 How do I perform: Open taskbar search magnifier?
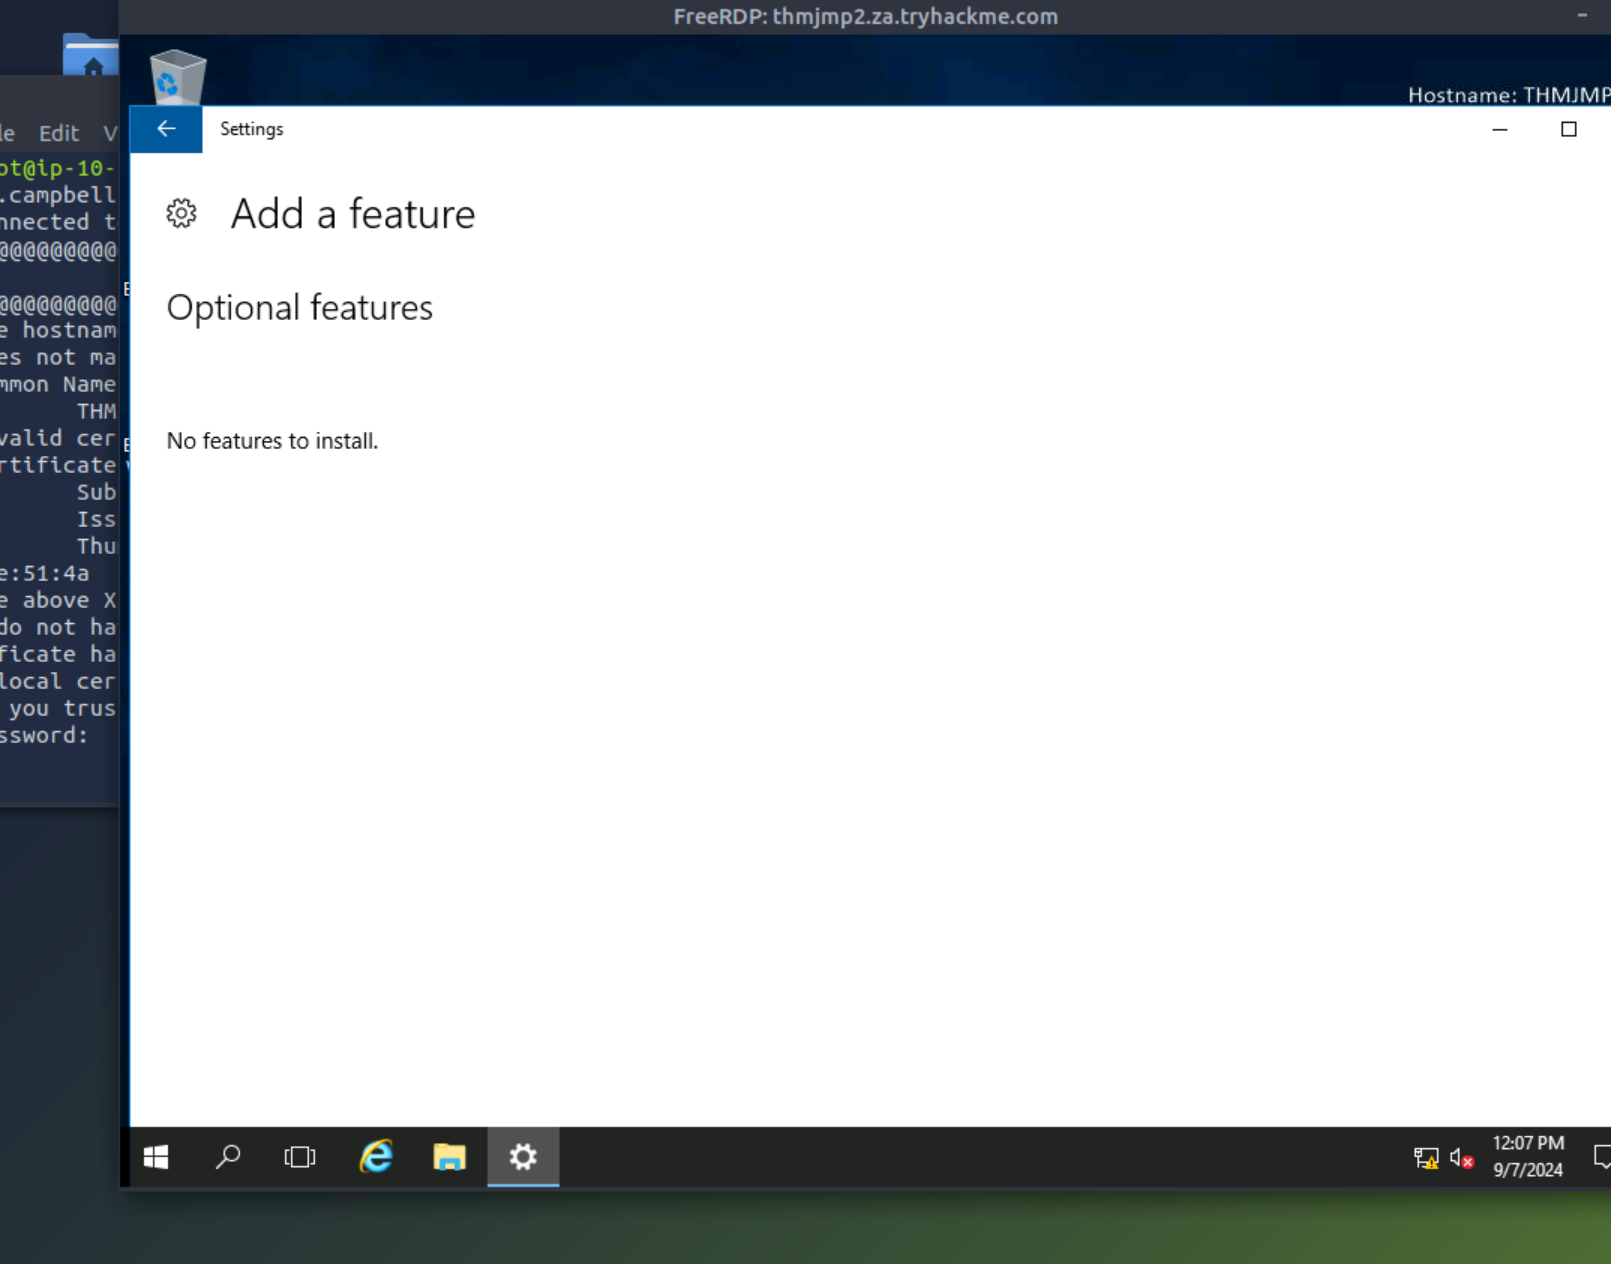click(228, 1157)
